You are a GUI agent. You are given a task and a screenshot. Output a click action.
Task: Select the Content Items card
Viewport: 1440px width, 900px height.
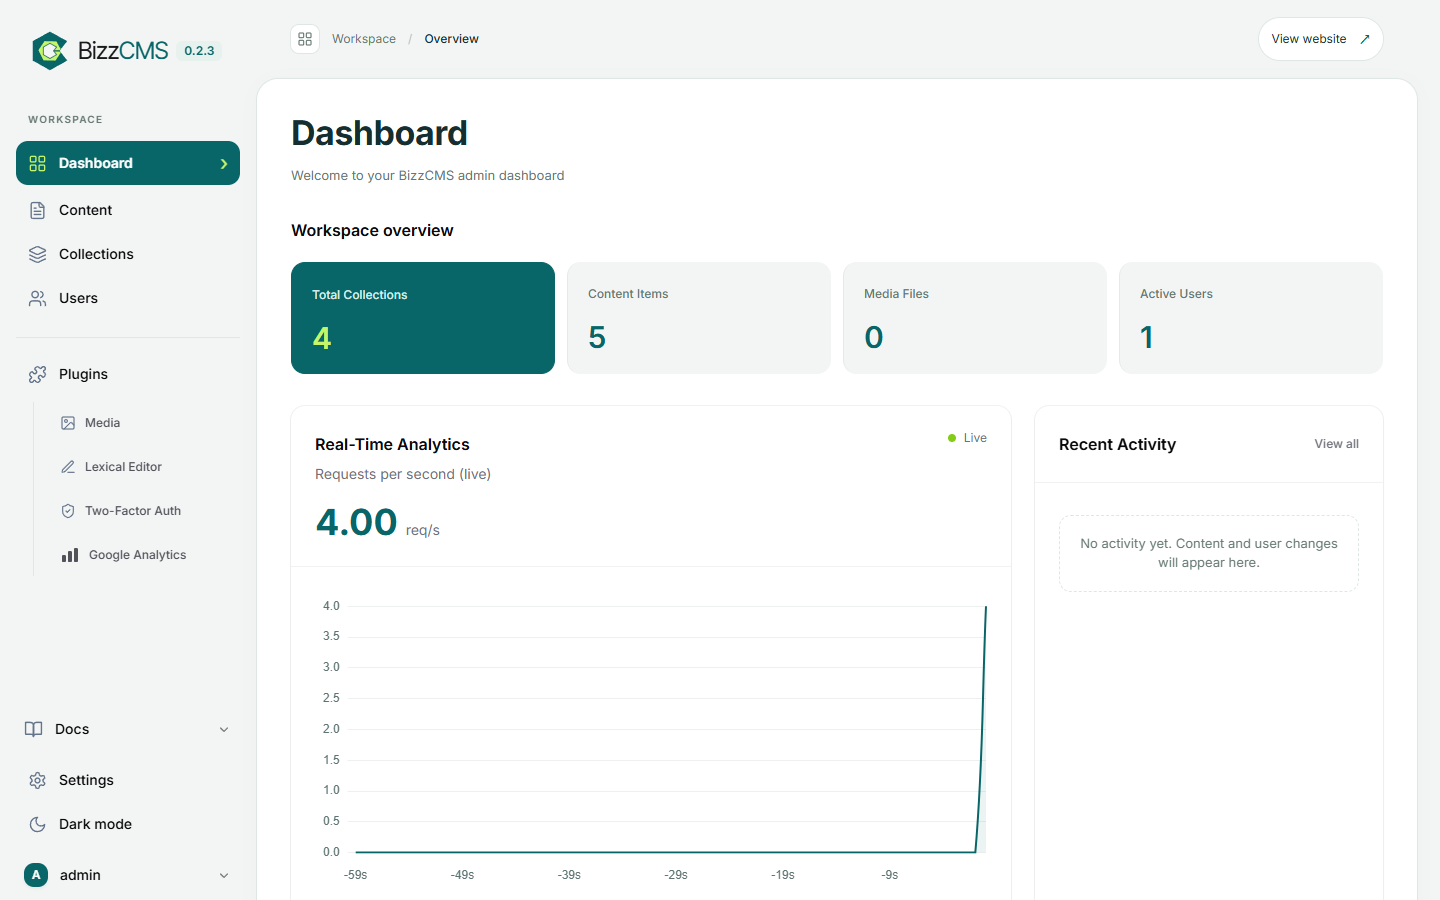click(699, 318)
